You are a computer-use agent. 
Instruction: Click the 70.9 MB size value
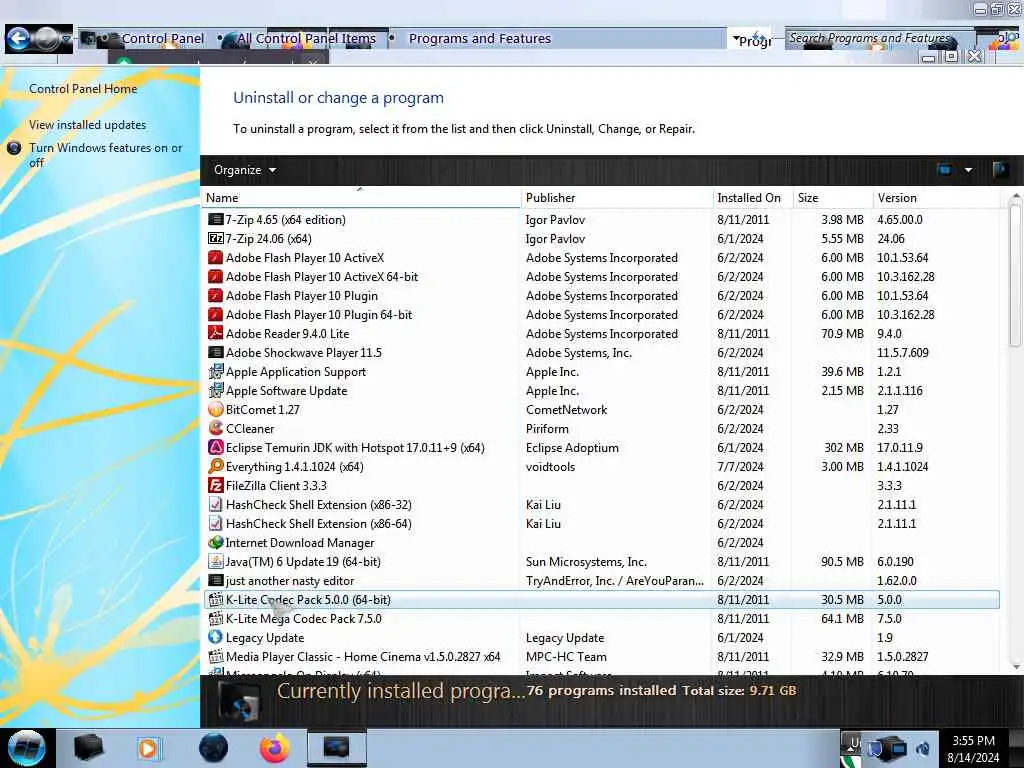(842, 333)
